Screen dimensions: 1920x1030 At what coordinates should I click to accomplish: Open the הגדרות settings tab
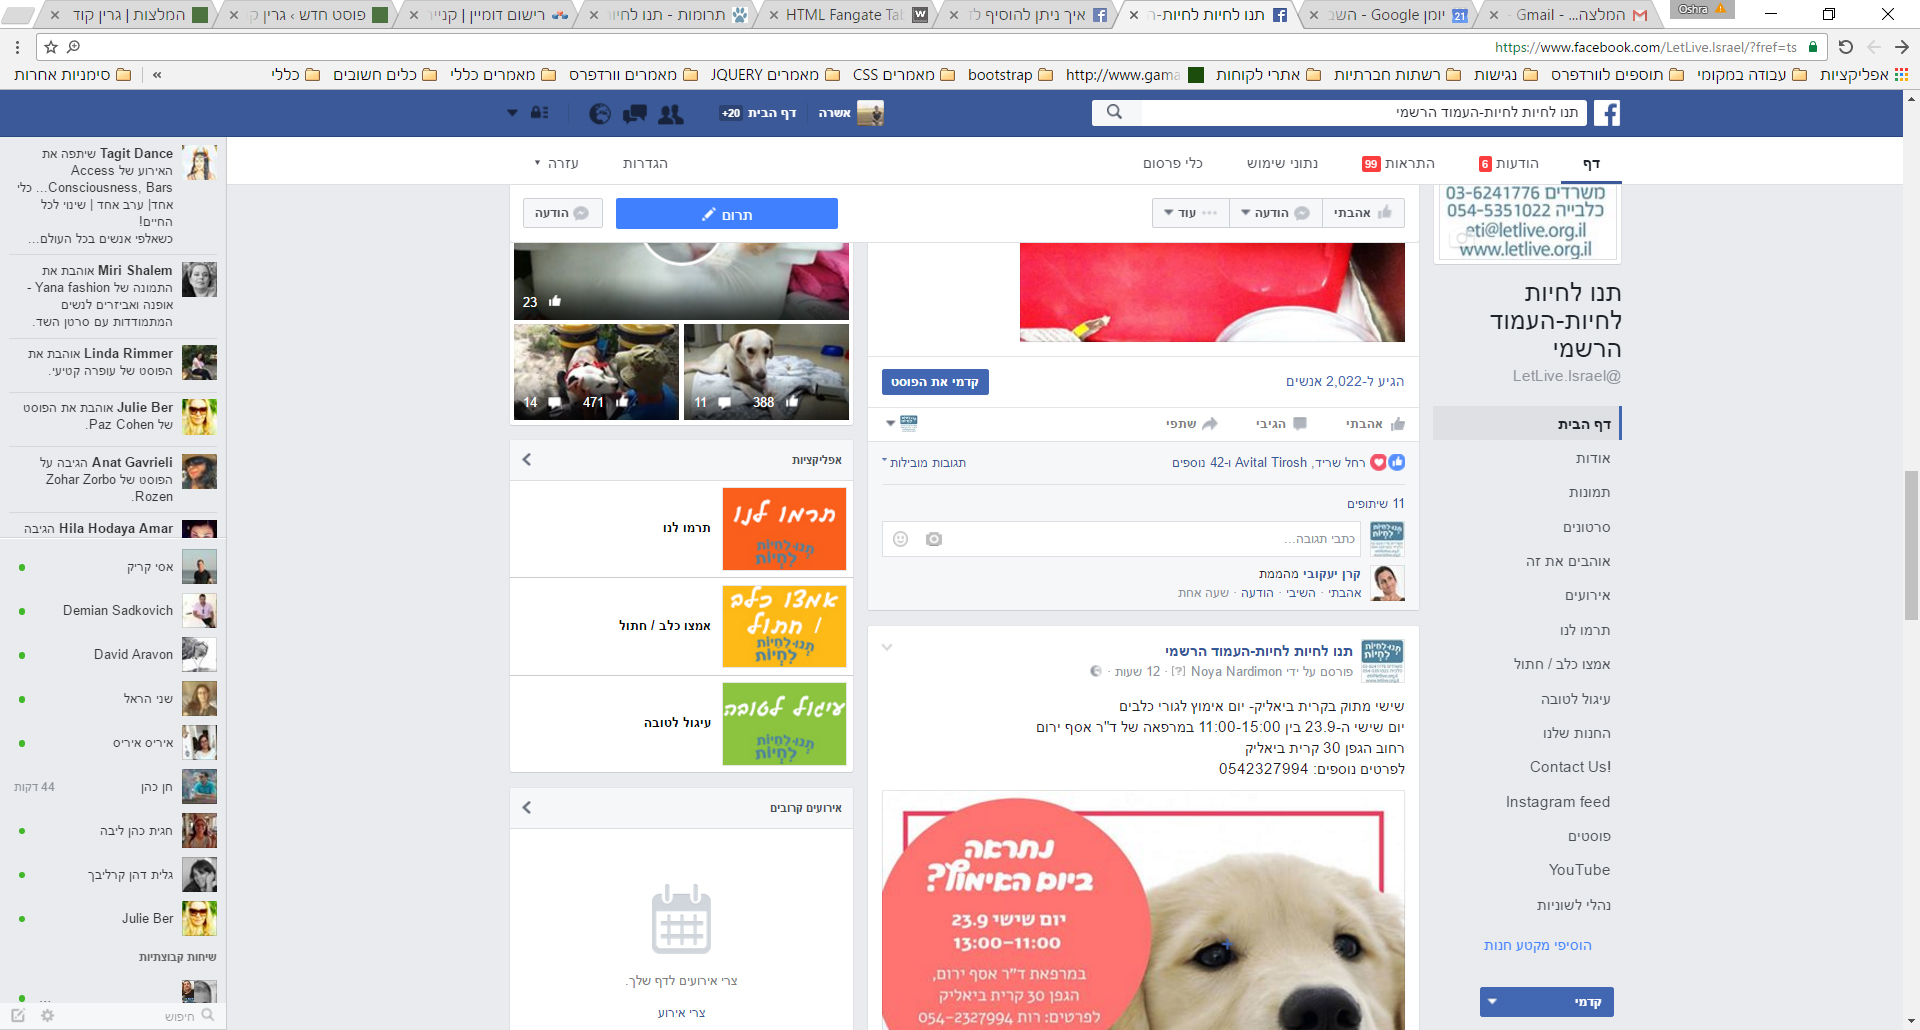(645, 163)
